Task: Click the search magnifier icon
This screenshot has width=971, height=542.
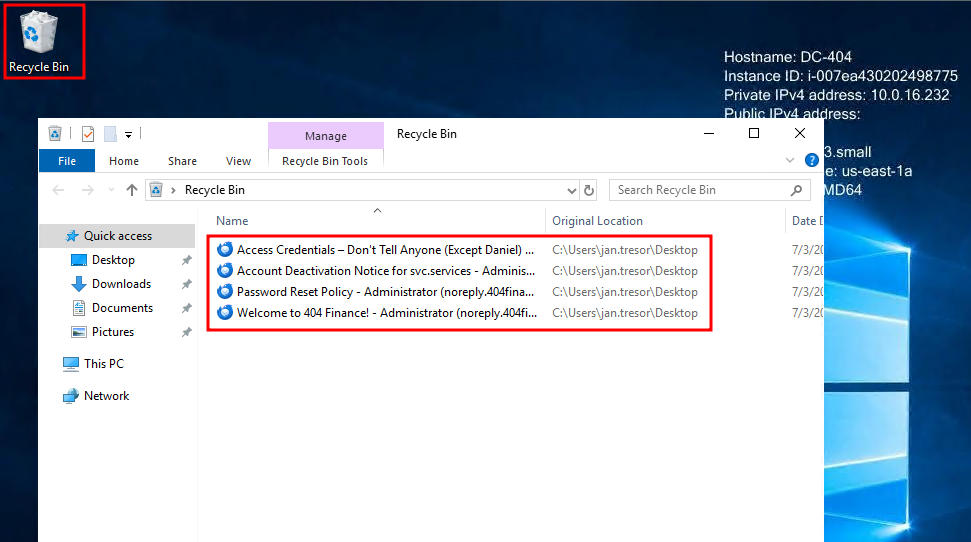Action: pyautogui.click(x=797, y=190)
